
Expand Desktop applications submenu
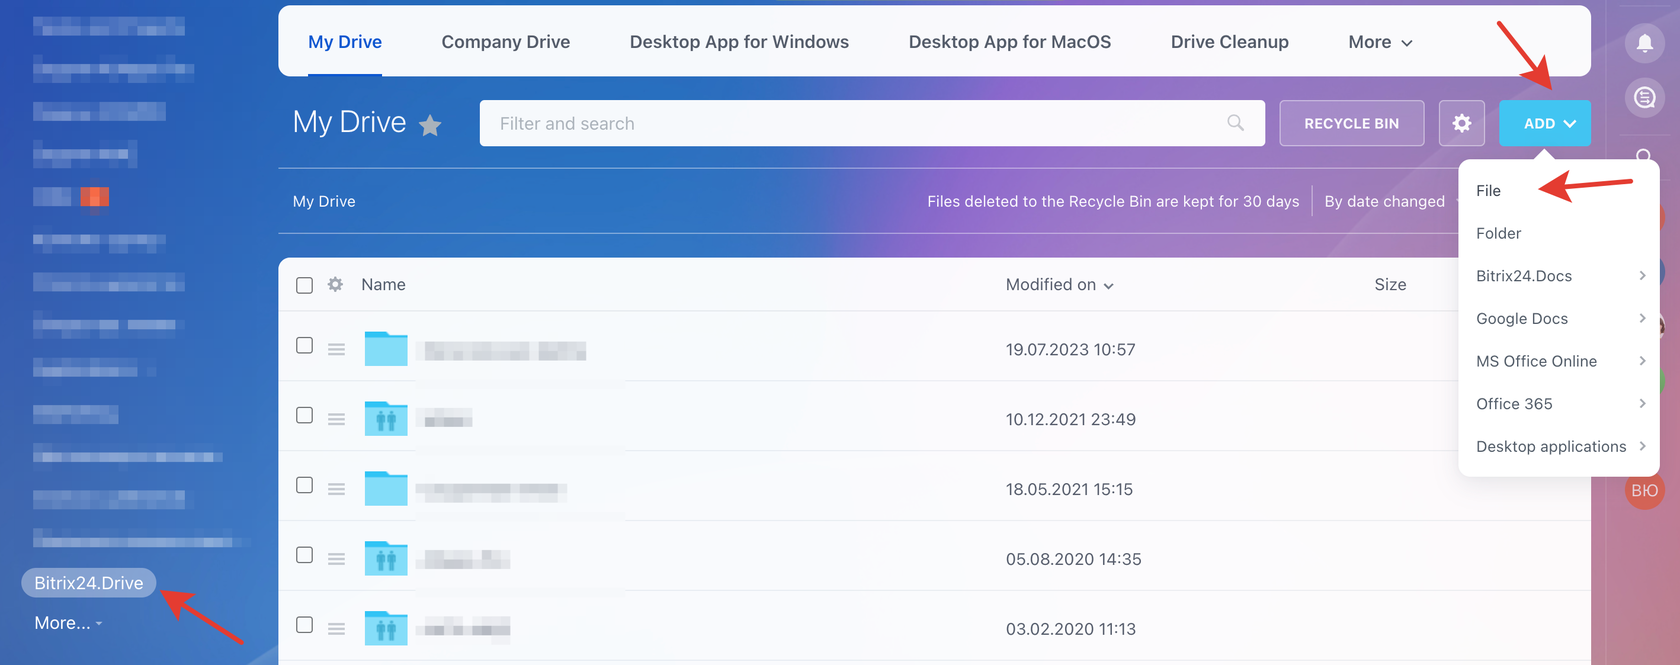tap(1559, 447)
